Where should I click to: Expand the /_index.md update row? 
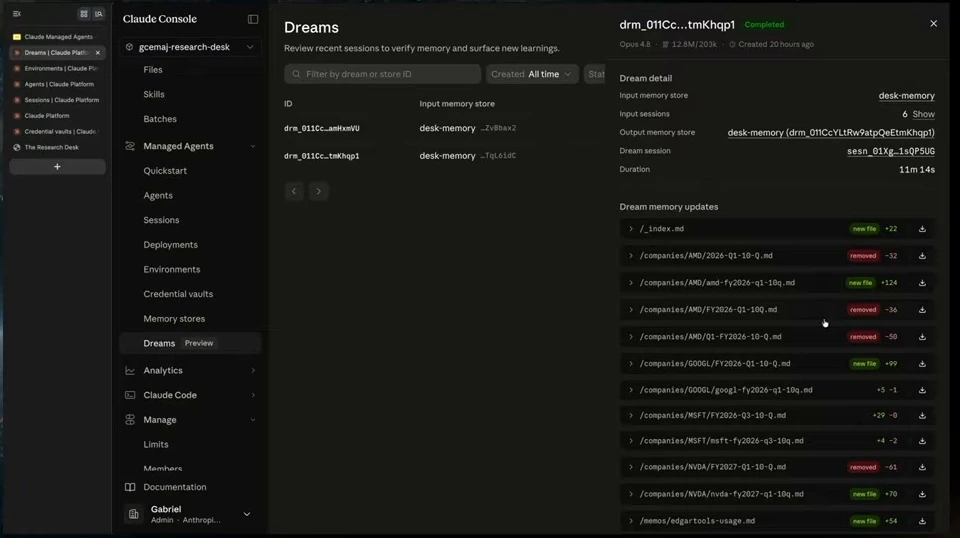[x=631, y=229]
